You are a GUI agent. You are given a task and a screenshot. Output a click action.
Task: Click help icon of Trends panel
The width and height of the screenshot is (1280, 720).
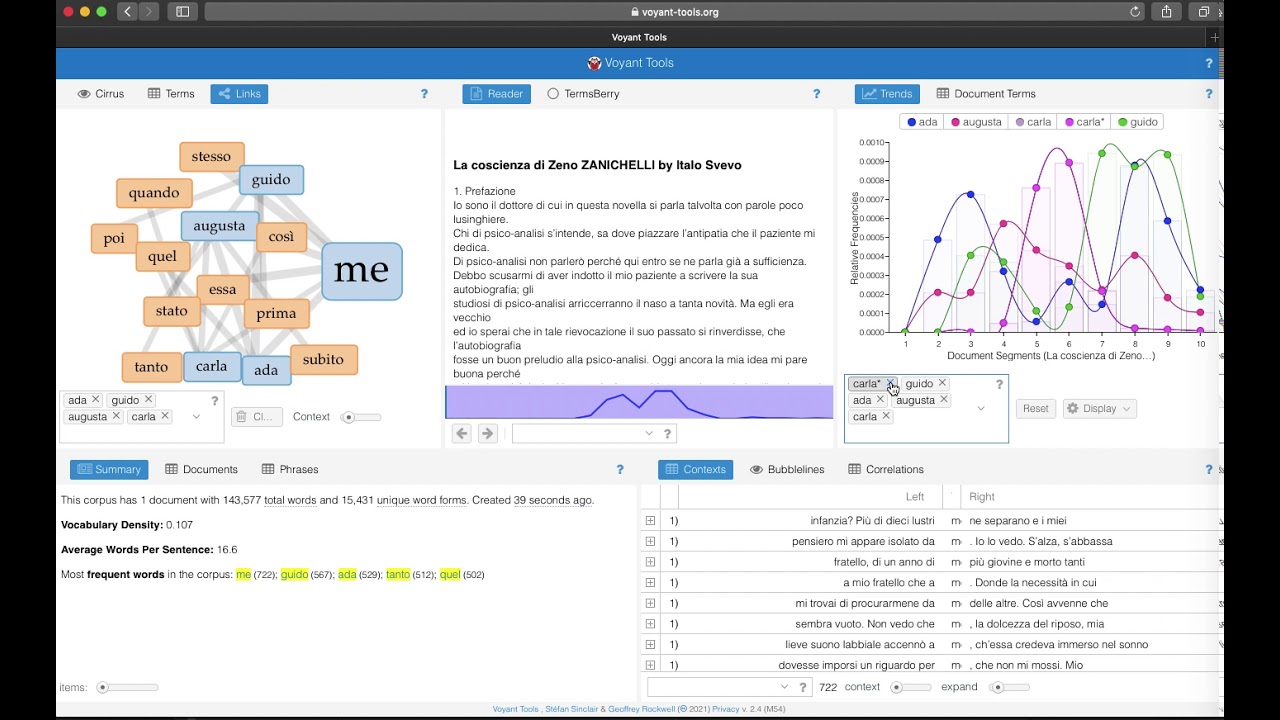[1208, 94]
